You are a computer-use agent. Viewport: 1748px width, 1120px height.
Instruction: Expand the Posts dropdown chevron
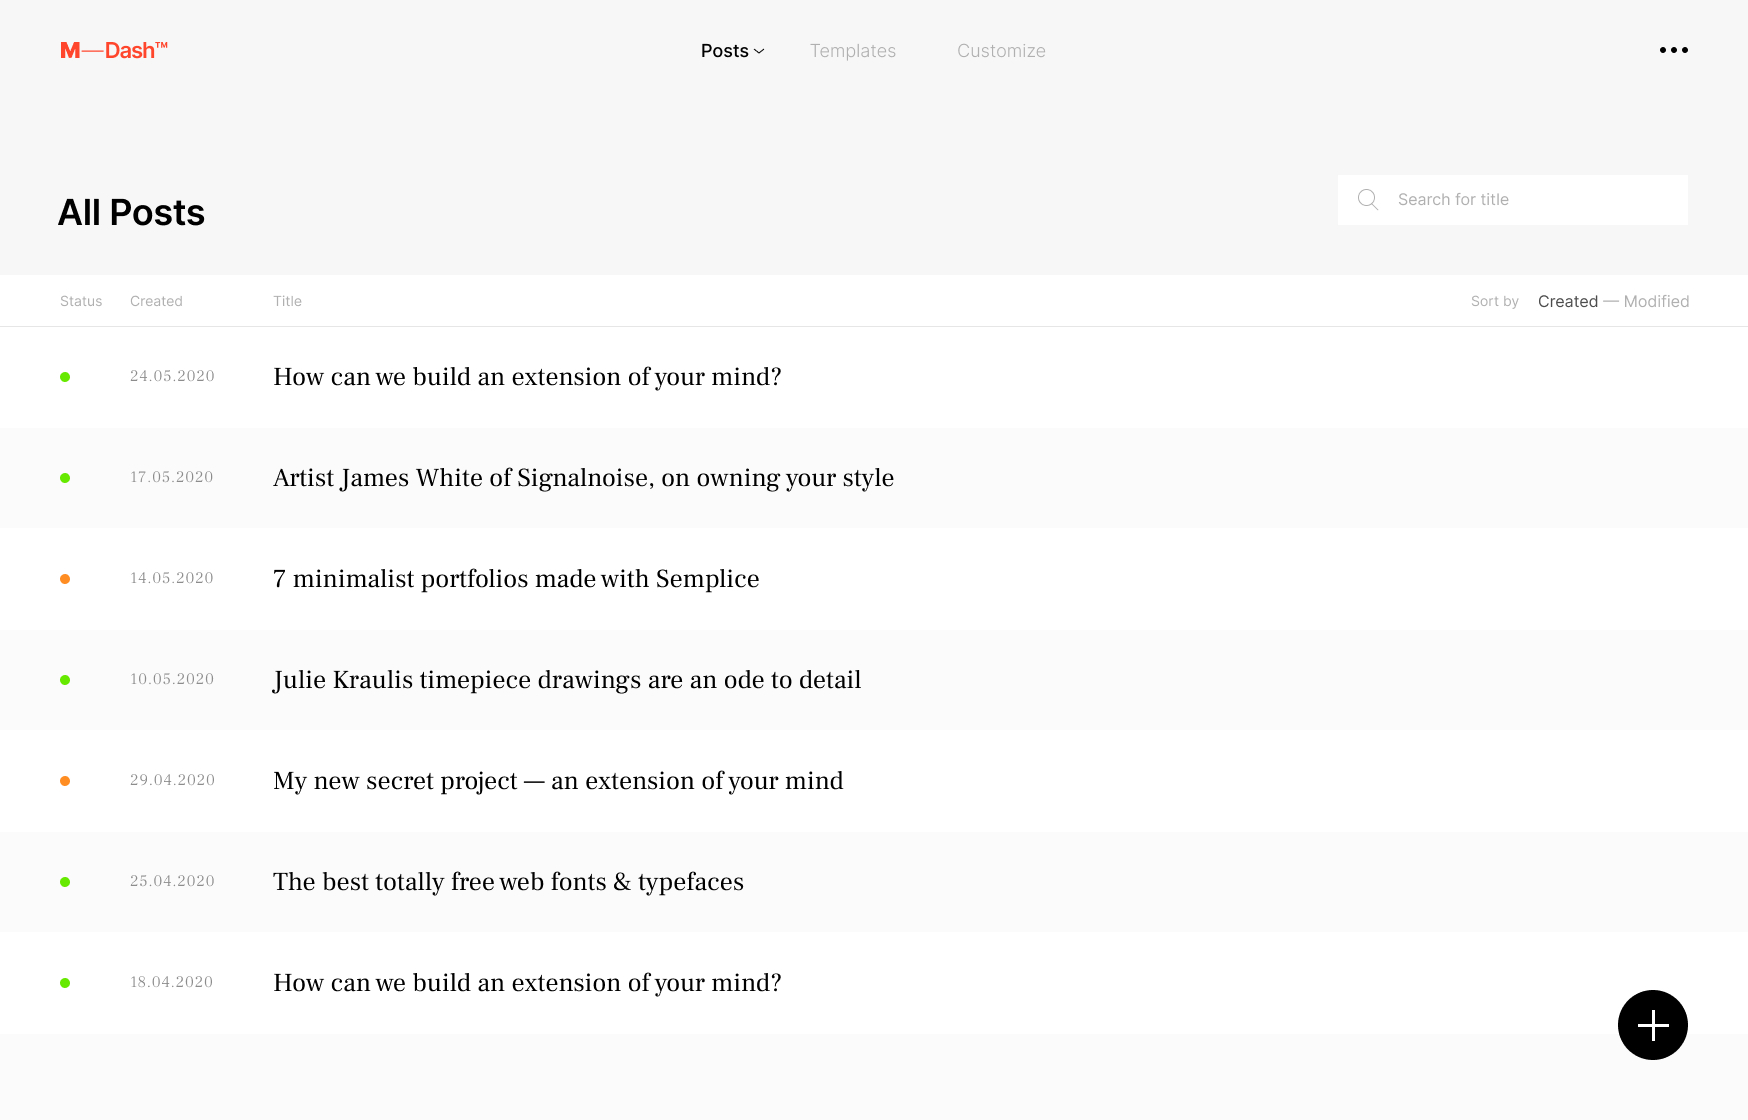tap(759, 51)
